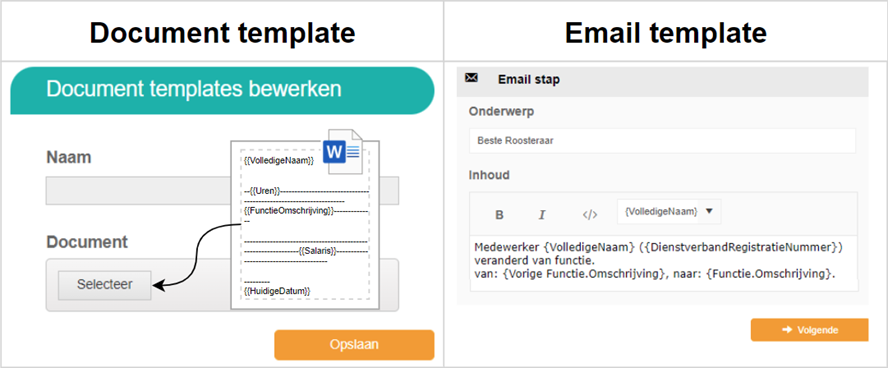
Task: Click the dropdown arrow next to {VolledigeNaam}
Action: point(709,211)
